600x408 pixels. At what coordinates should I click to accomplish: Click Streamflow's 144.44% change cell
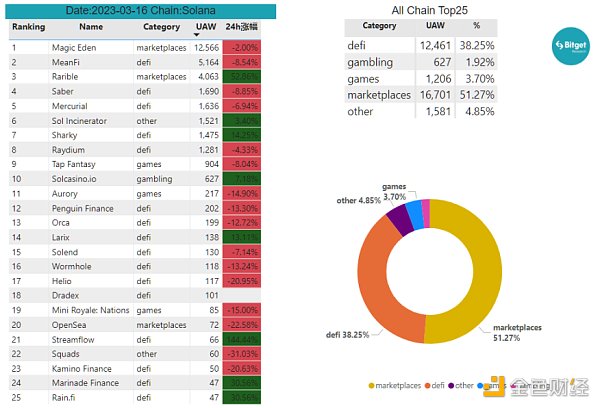coord(244,340)
